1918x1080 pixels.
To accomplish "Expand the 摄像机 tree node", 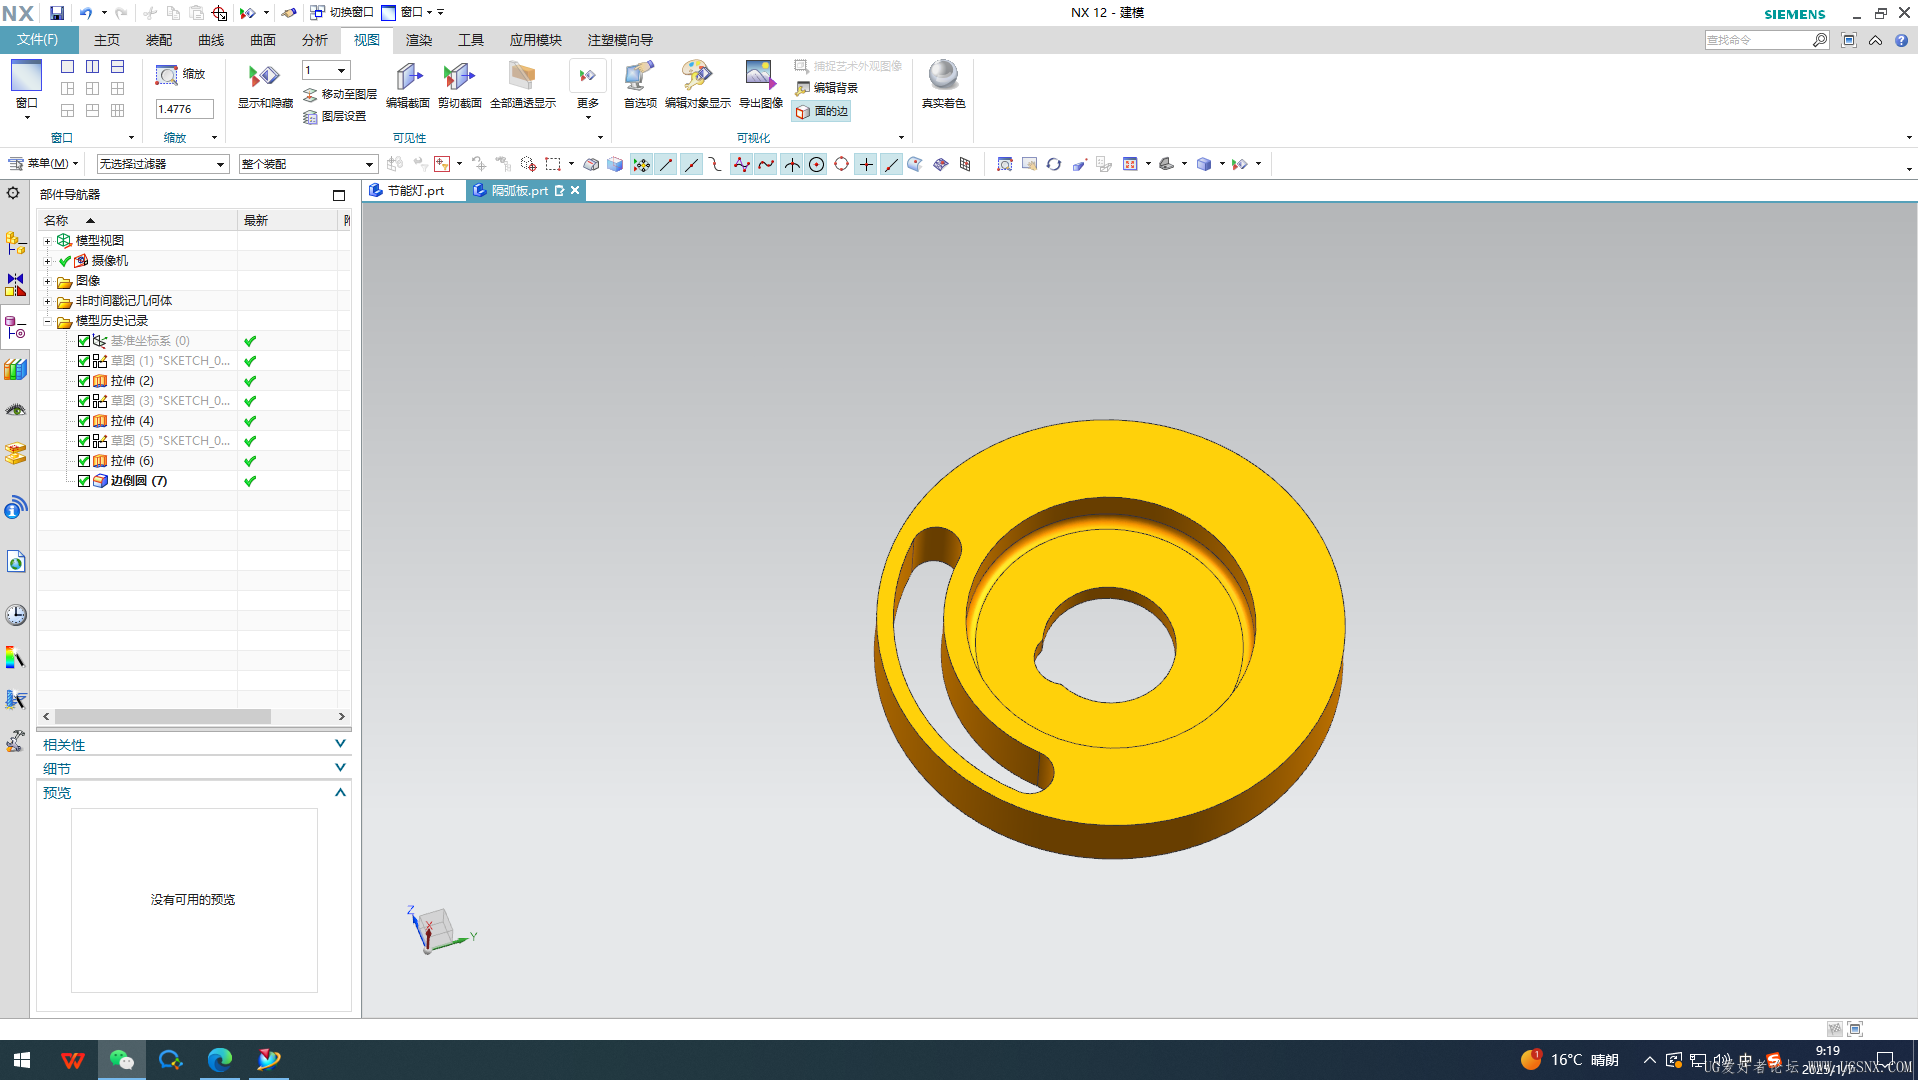I will click(x=47, y=261).
